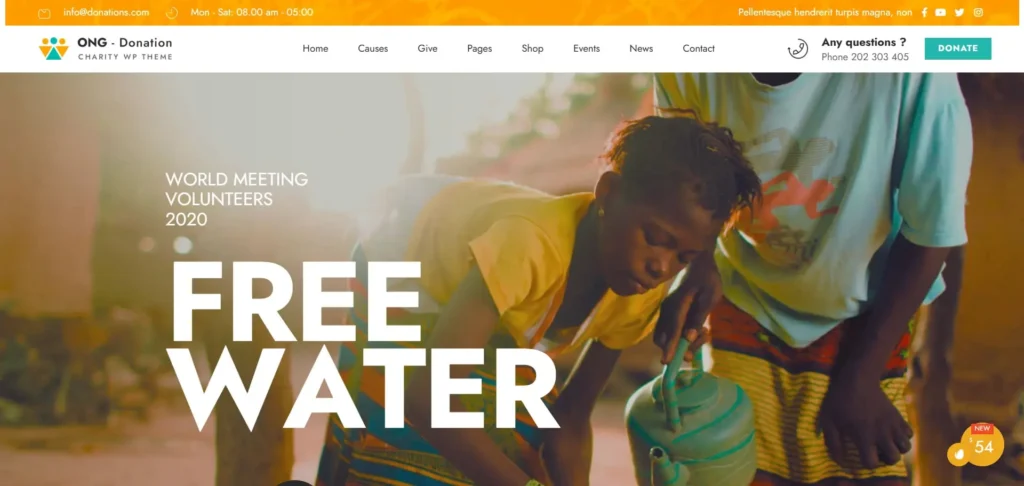Image resolution: width=1024 pixels, height=486 pixels.
Task: Go to the Shop menu item
Action: click(x=532, y=48)
